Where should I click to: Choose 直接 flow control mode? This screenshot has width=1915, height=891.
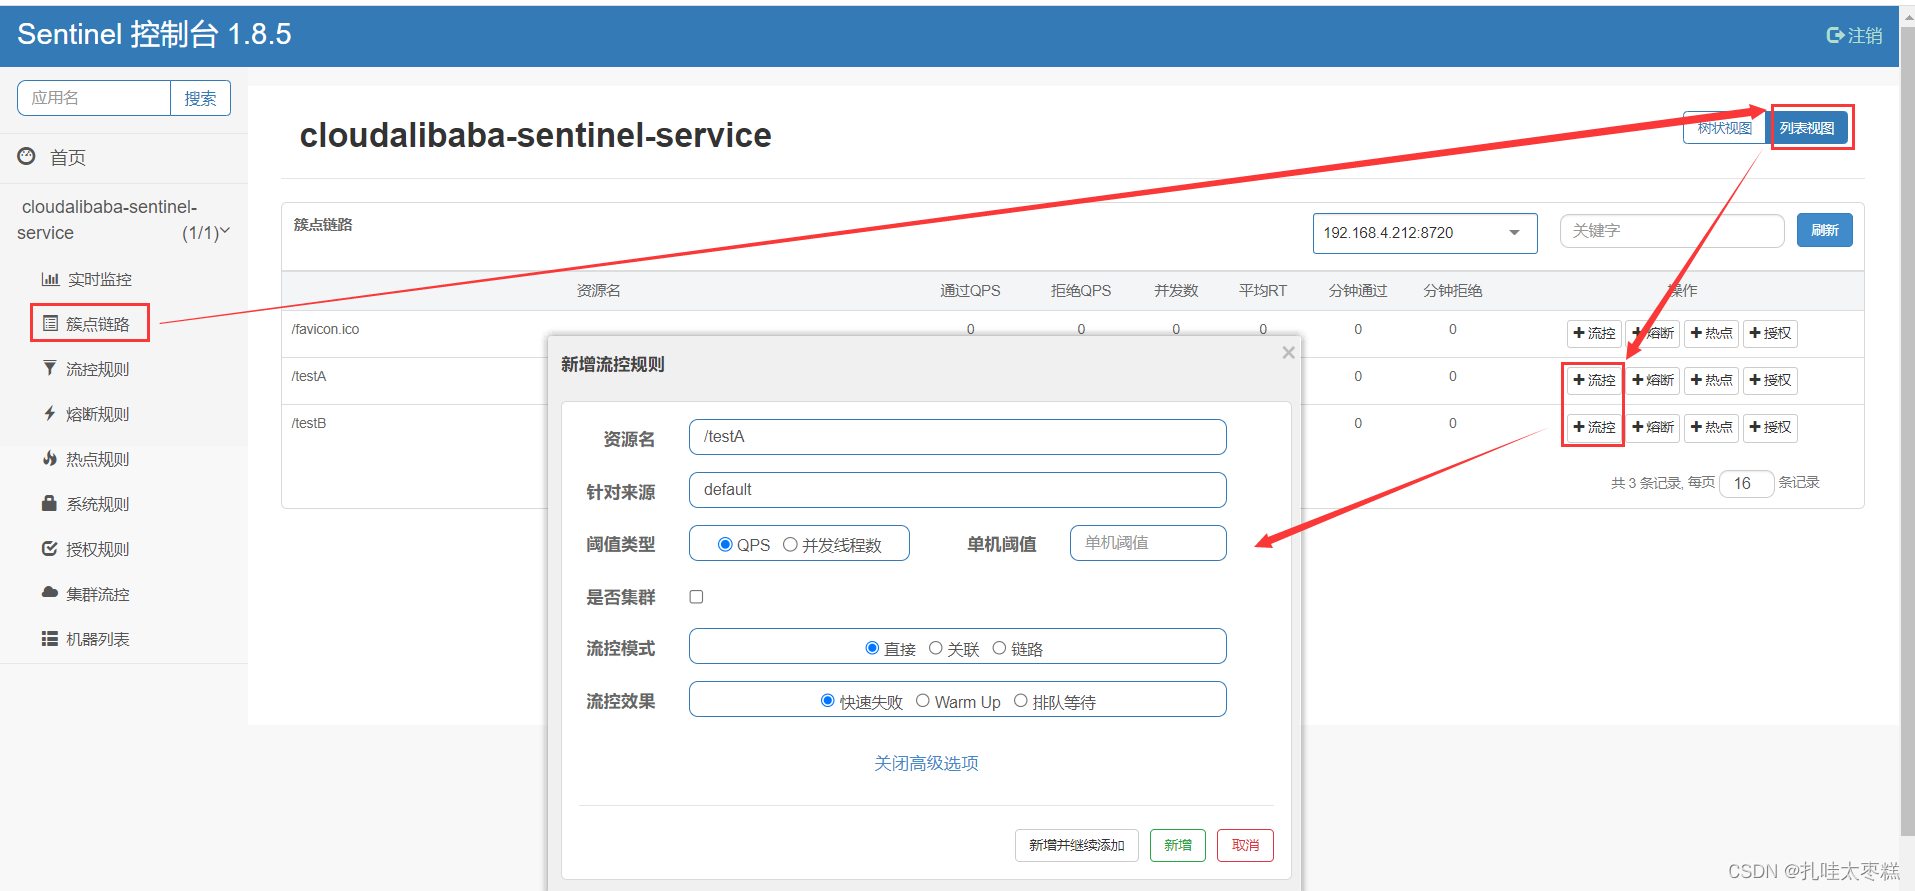point(872,648)
